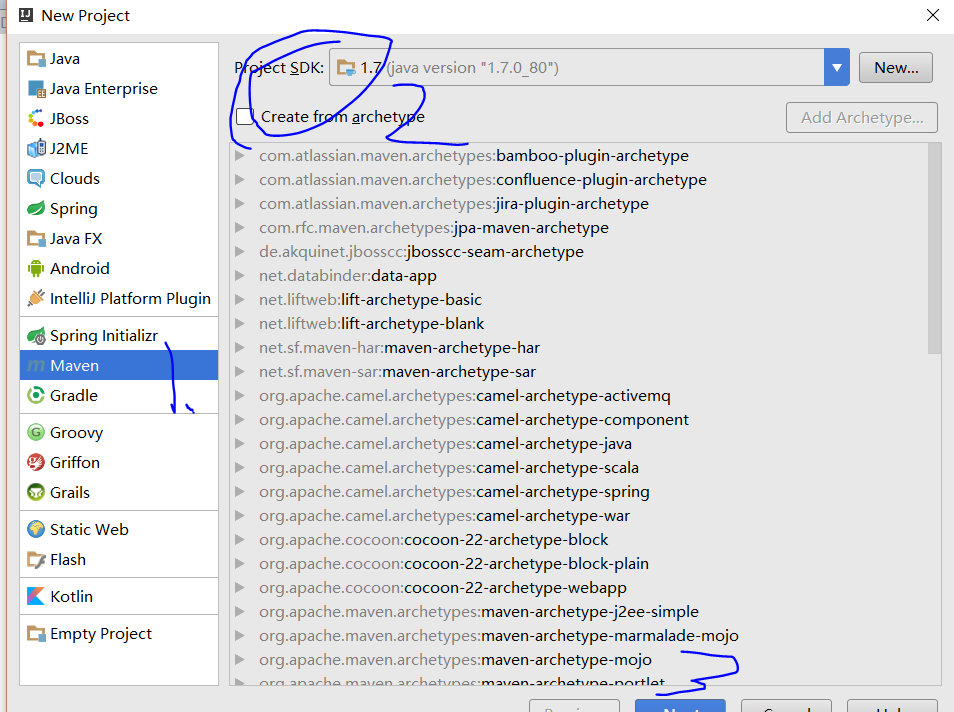Select camel-archetype-war row
954x712 pixels.
click(x=579, y=515)
